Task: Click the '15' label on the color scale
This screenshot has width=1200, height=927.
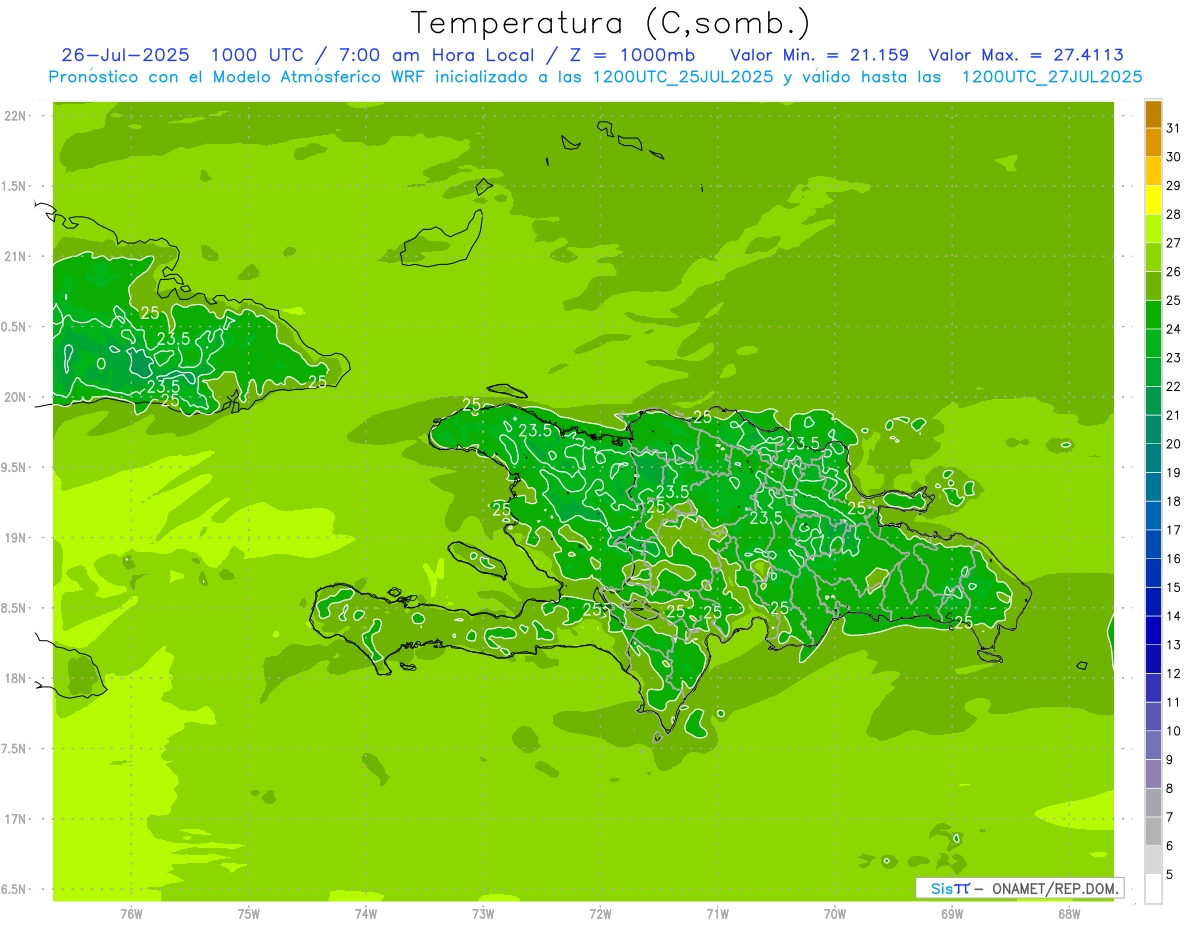Action: pyautogui.click(x=1174, y=588)
